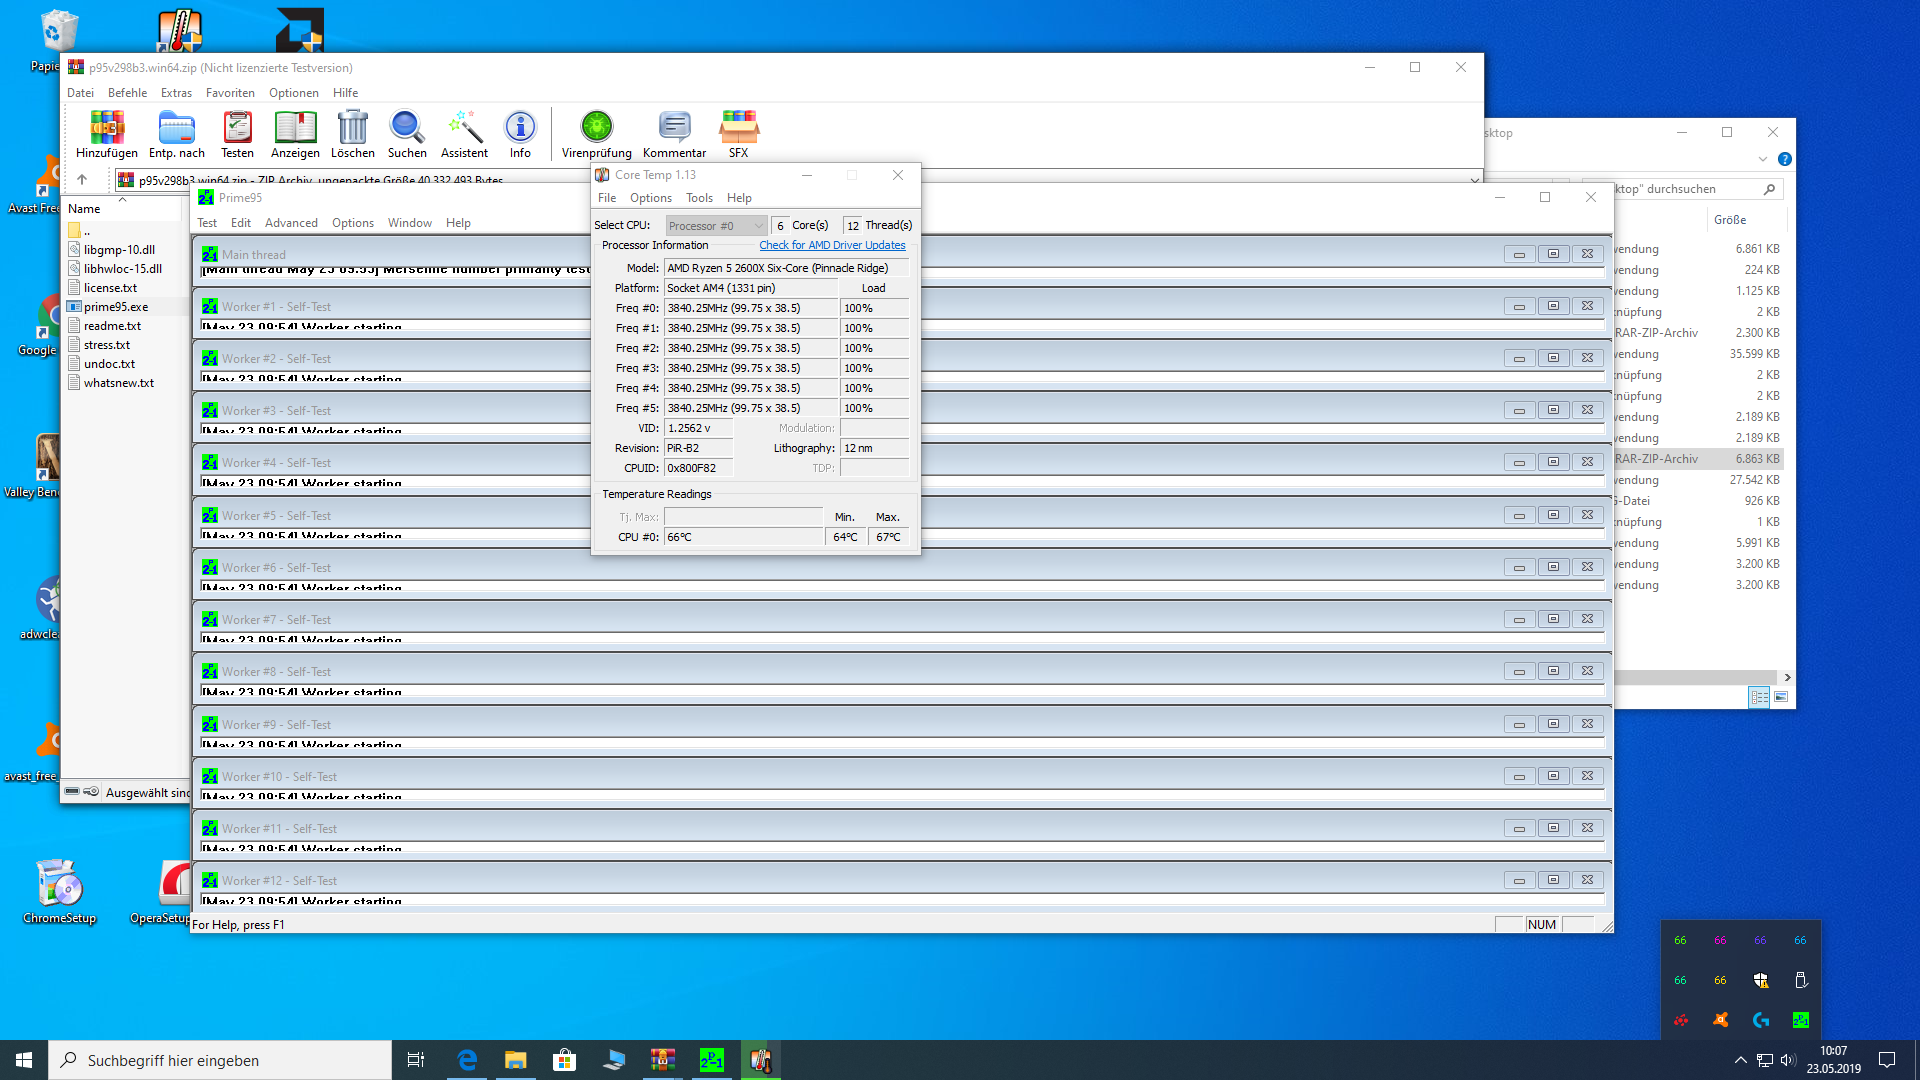Show hidden system tray icons chevron
The height and width of the screenshot is (1080, 1920).
1740,1060
